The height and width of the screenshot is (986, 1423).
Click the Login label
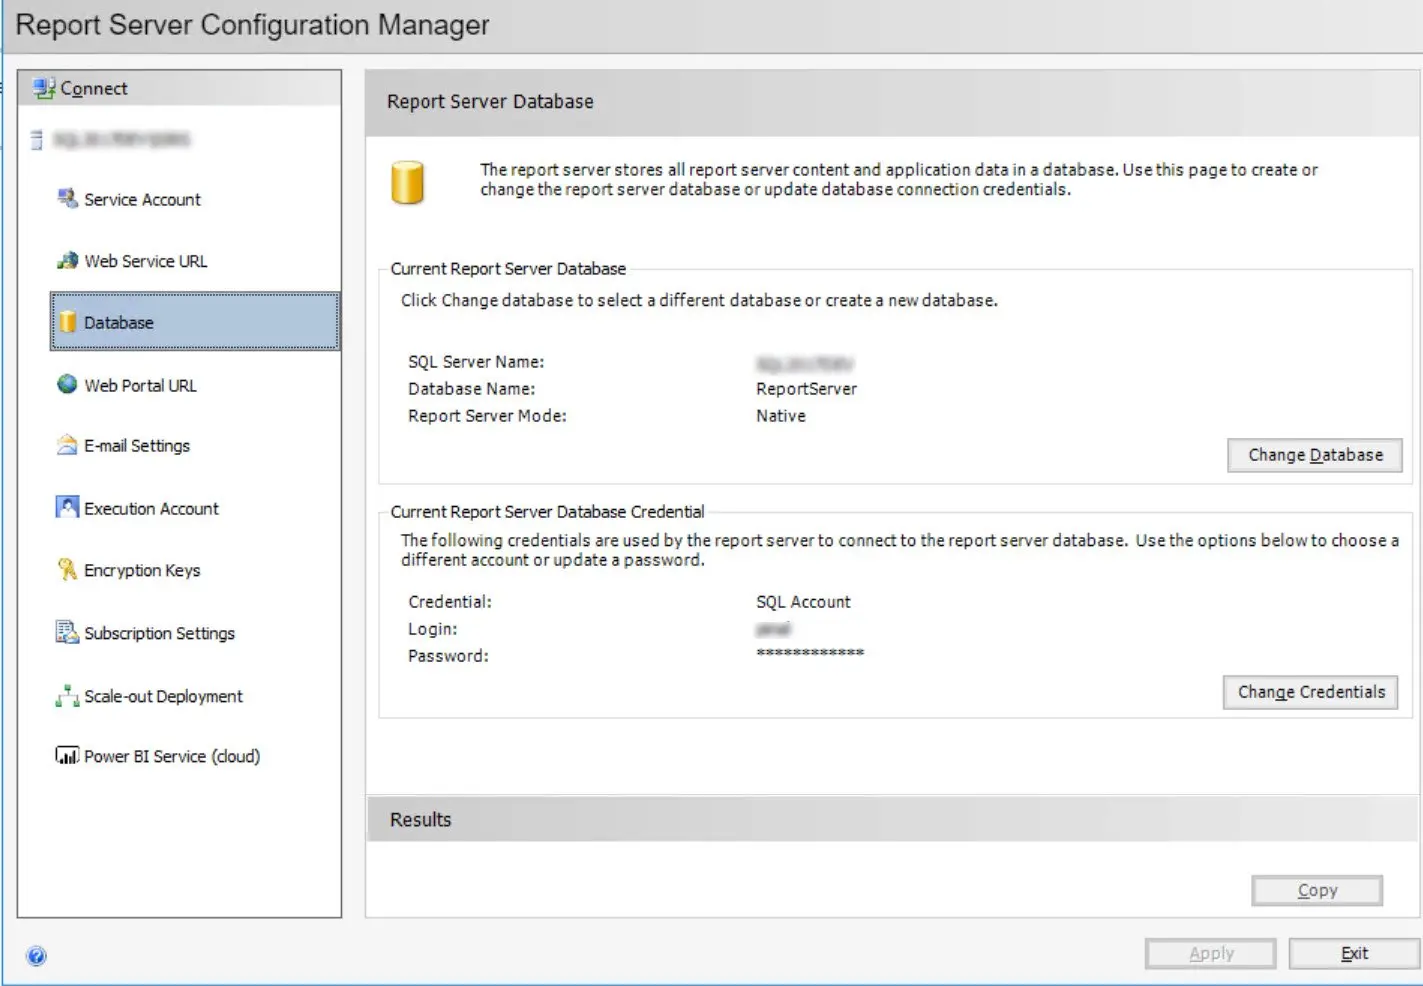[x=433, y=629]
